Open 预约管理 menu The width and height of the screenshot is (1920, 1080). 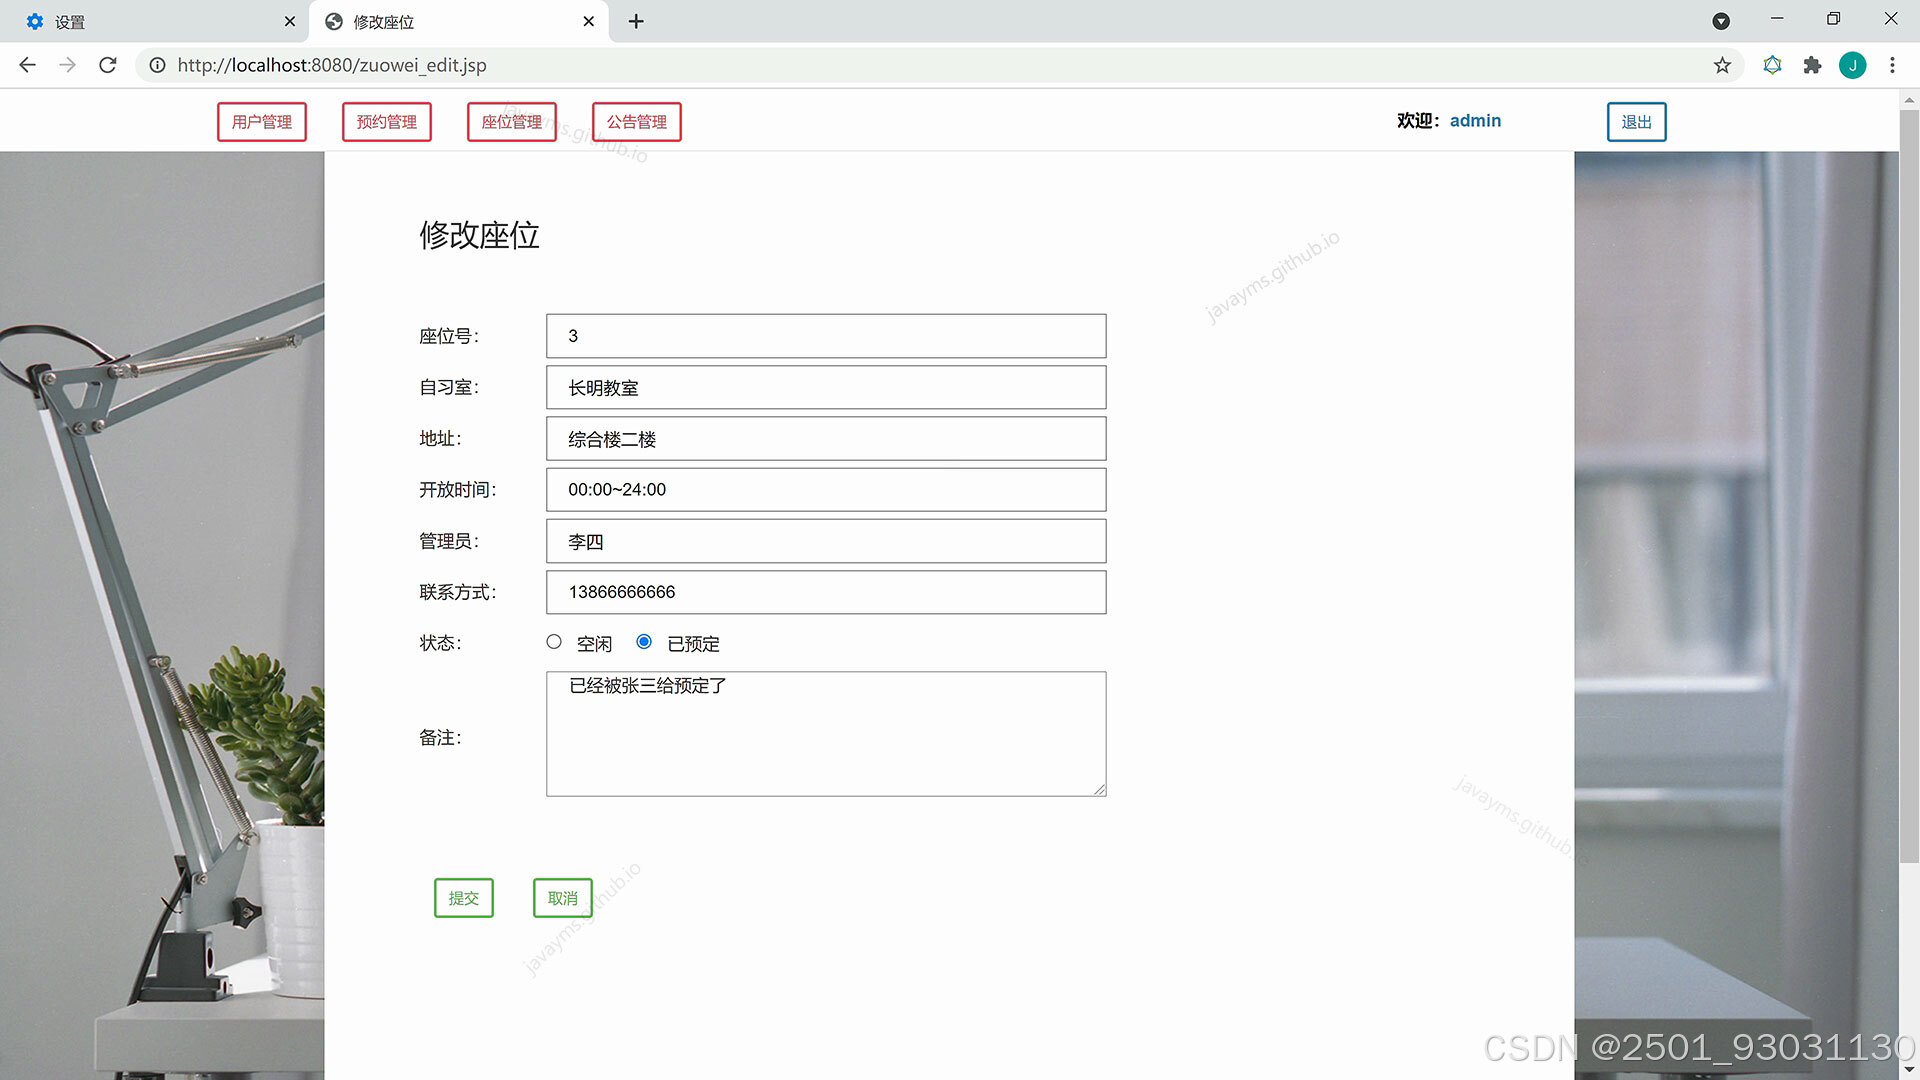click(387, 122)
